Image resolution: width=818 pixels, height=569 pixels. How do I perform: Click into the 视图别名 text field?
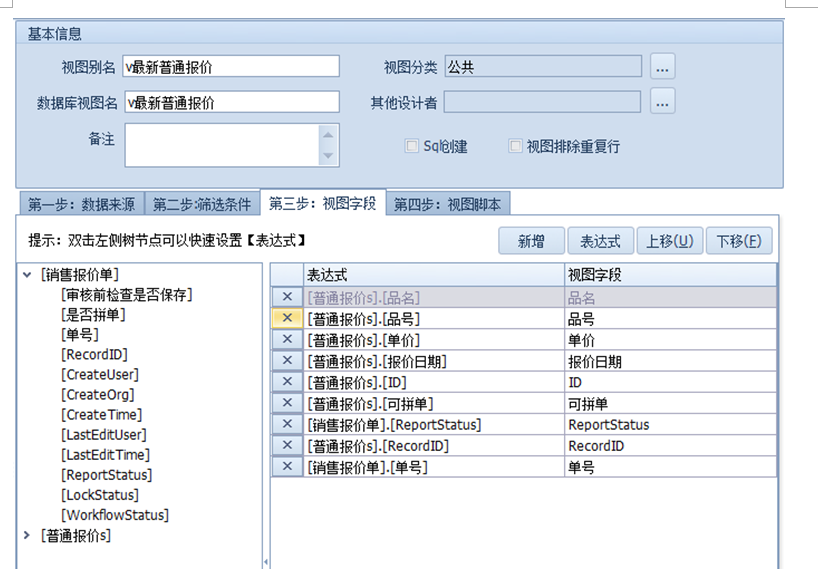(x=231, y=67)
